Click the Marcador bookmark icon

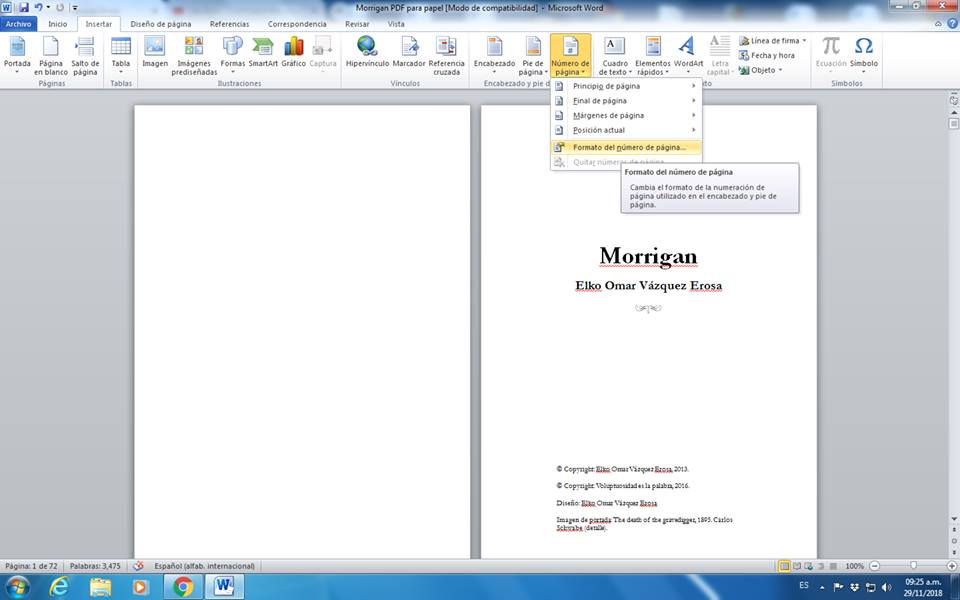tap(409, 47)
